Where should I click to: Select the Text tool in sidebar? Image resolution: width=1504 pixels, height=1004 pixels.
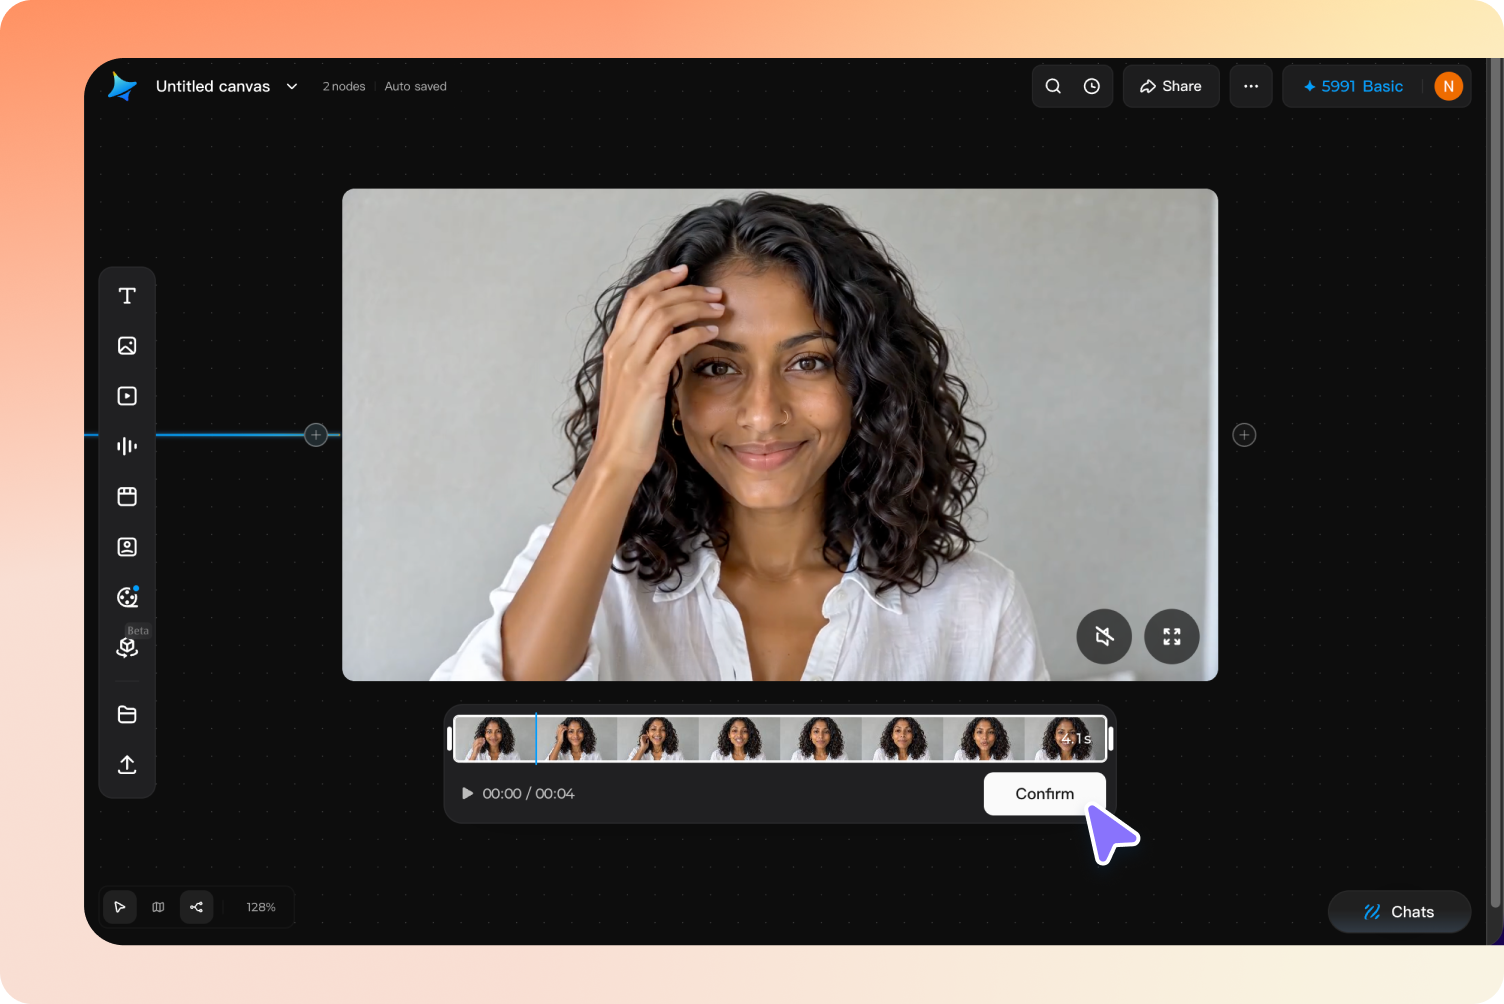click(127, 296)
